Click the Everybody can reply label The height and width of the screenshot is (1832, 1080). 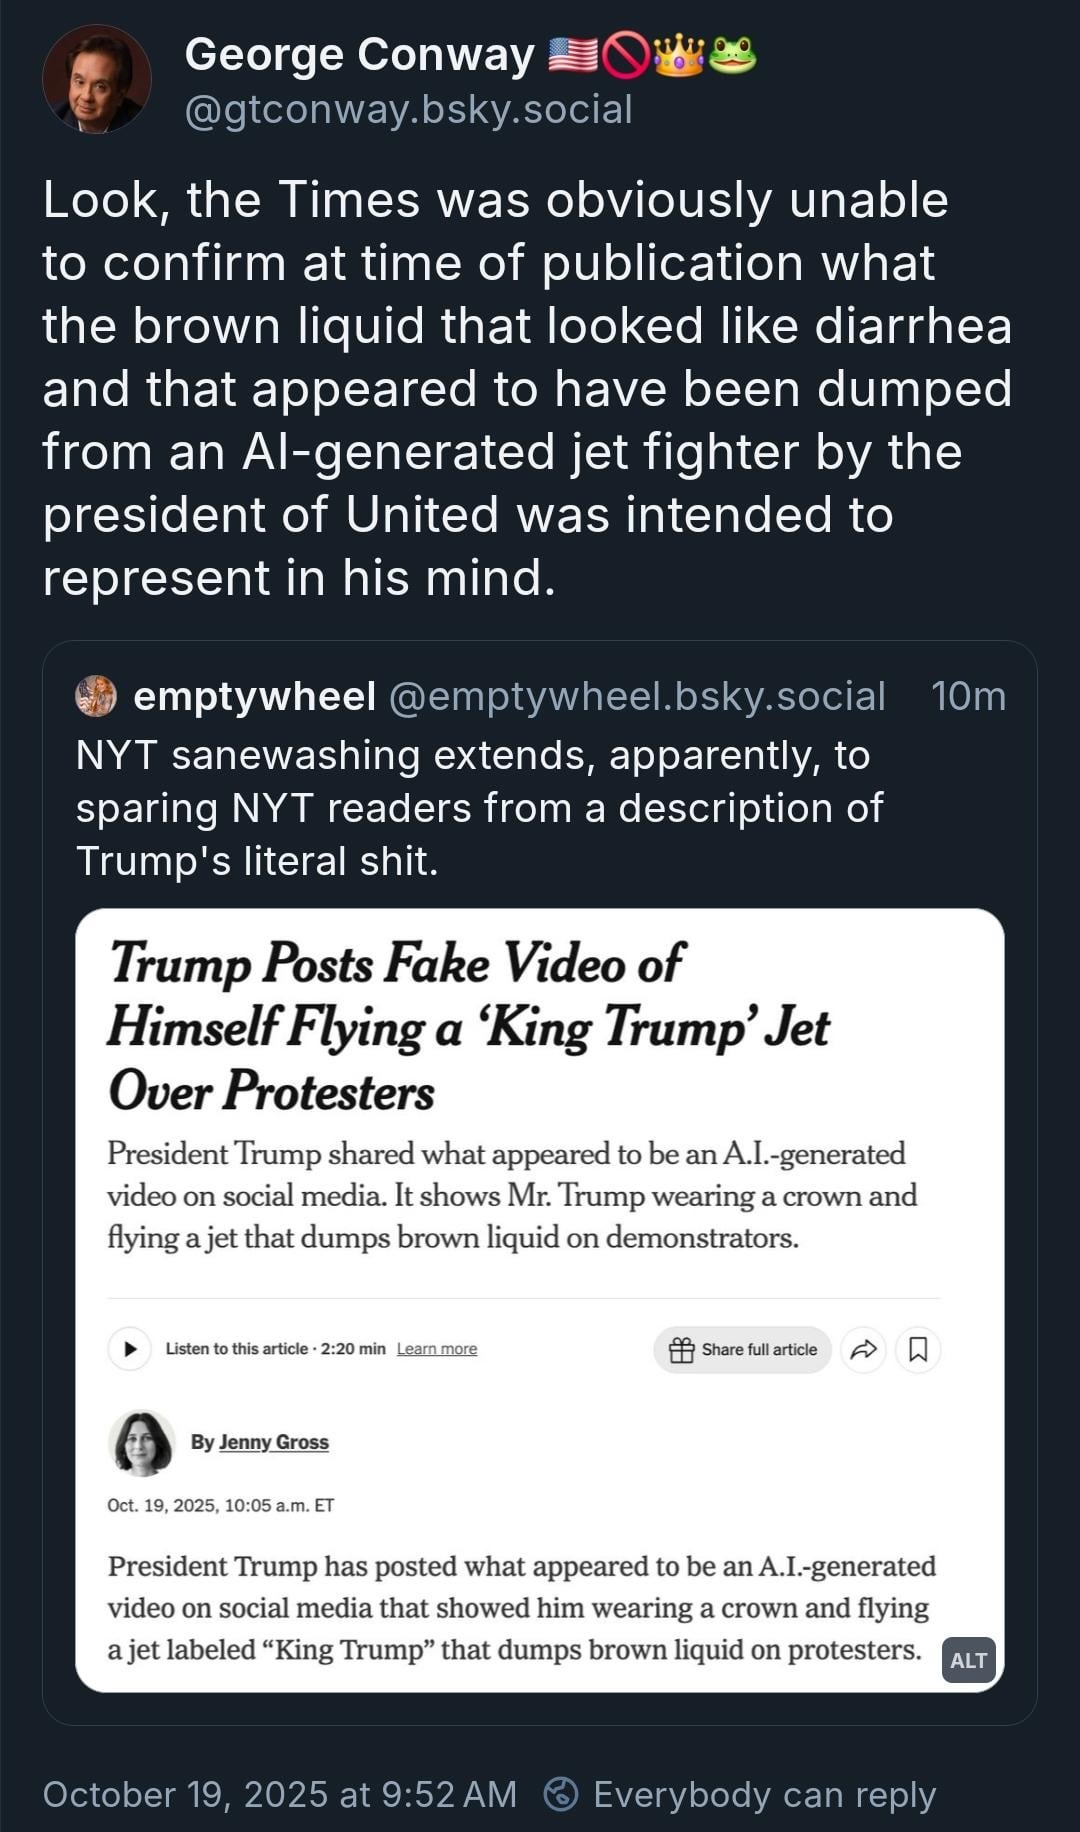(764, 1794)
